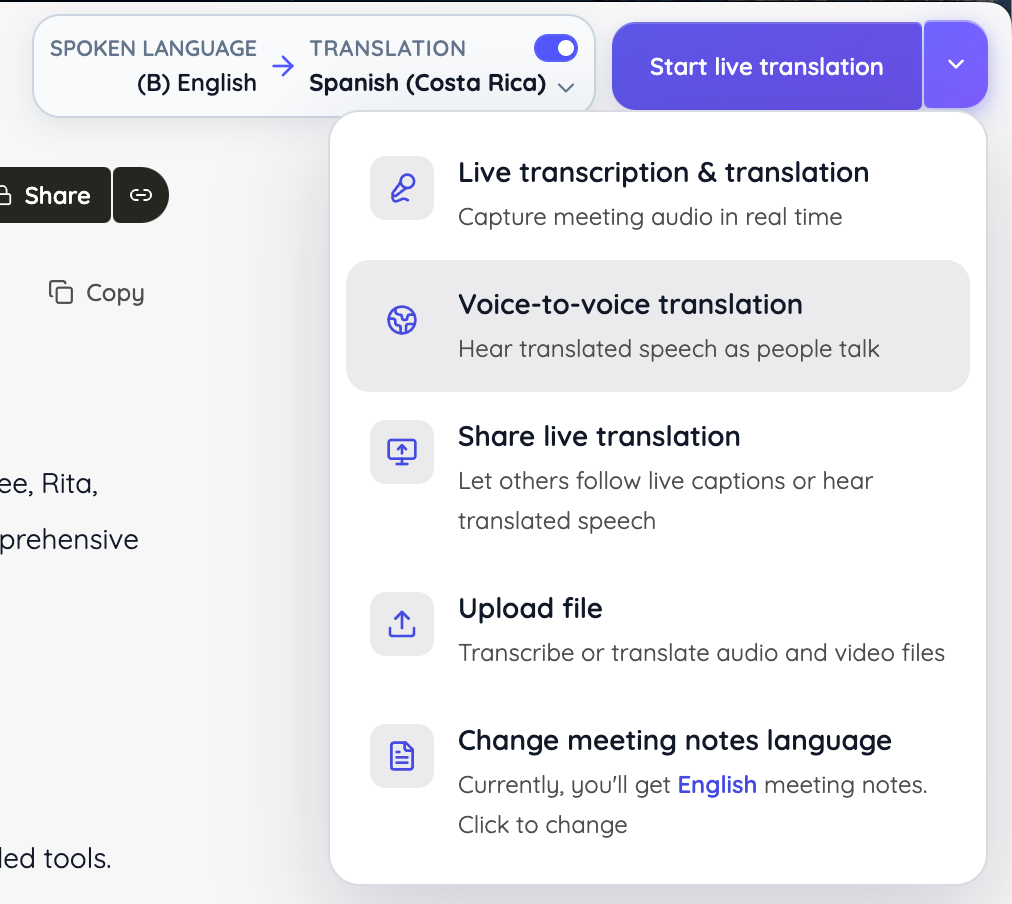Choose Upload file from the menu

click(658, 630)
